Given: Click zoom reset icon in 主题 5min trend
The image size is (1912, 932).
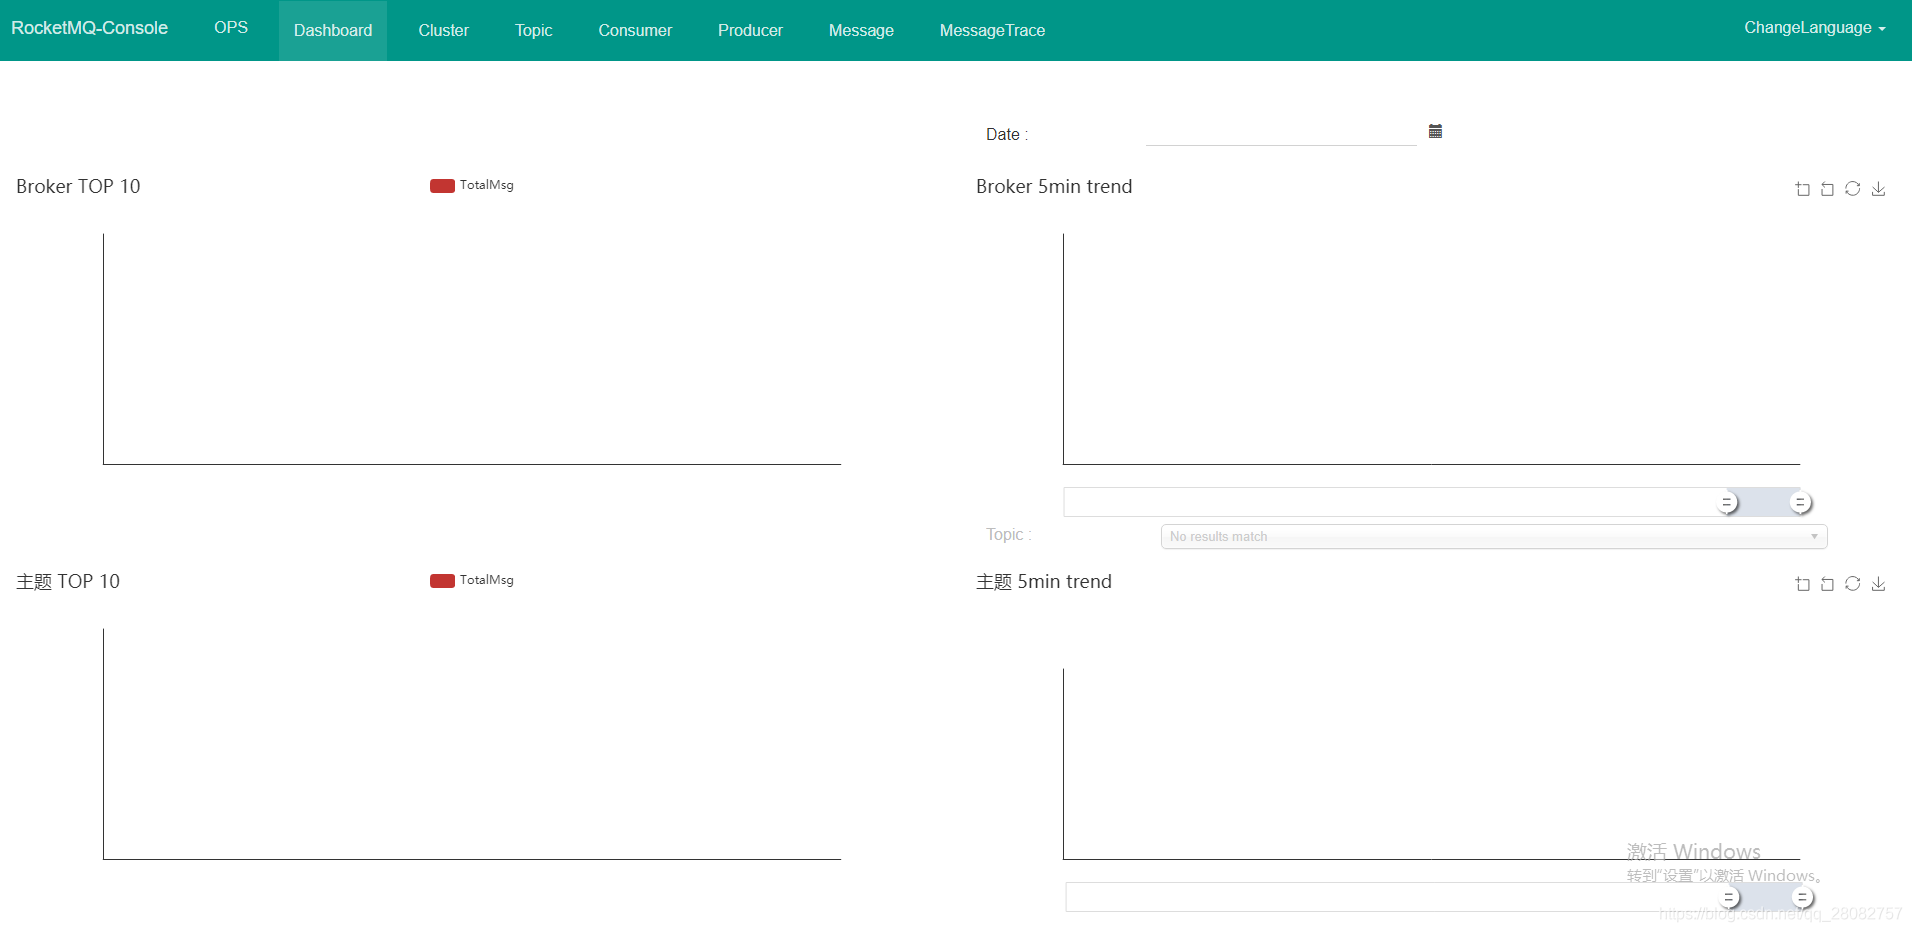Looking at the screenshot, I should coord(1827,584).
